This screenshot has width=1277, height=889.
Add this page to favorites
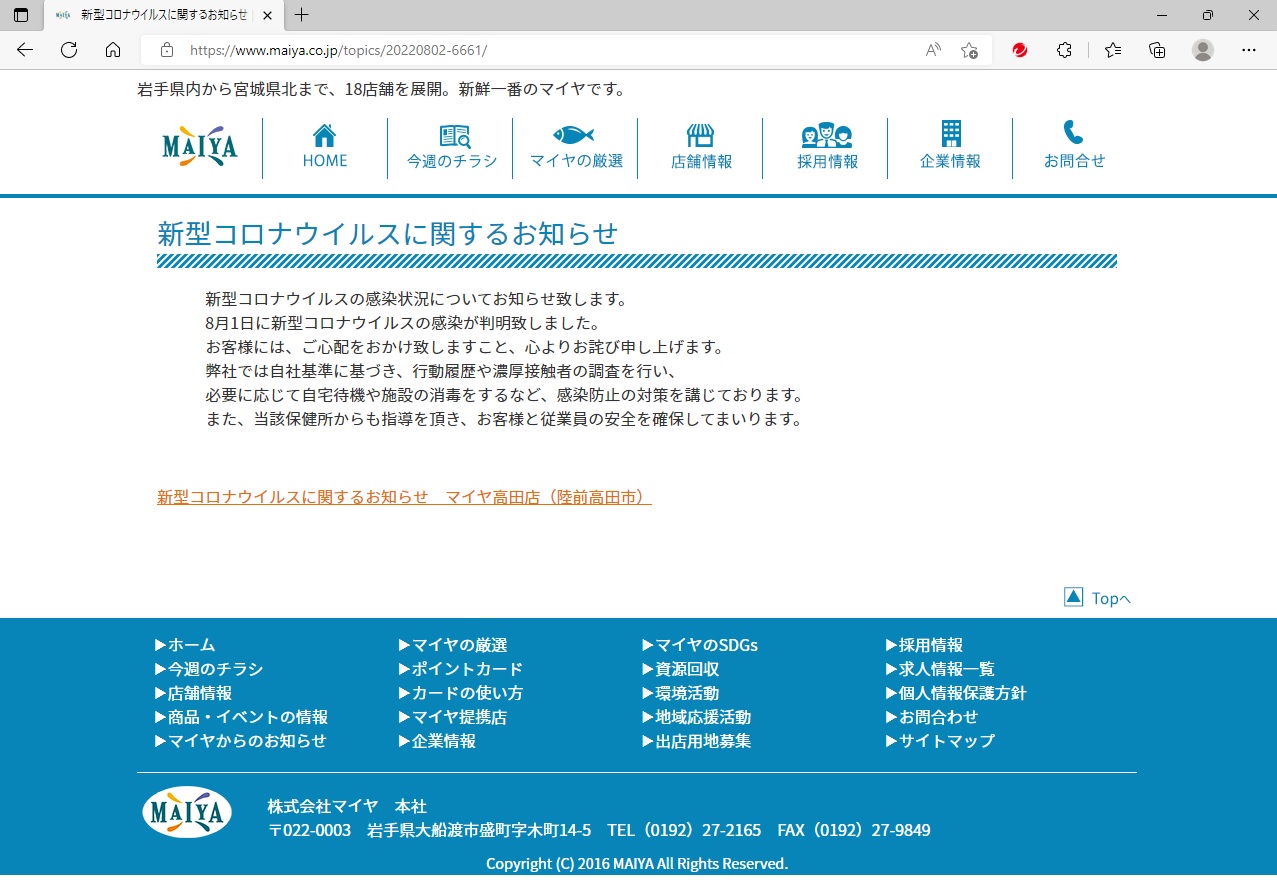tap(968, 50)
